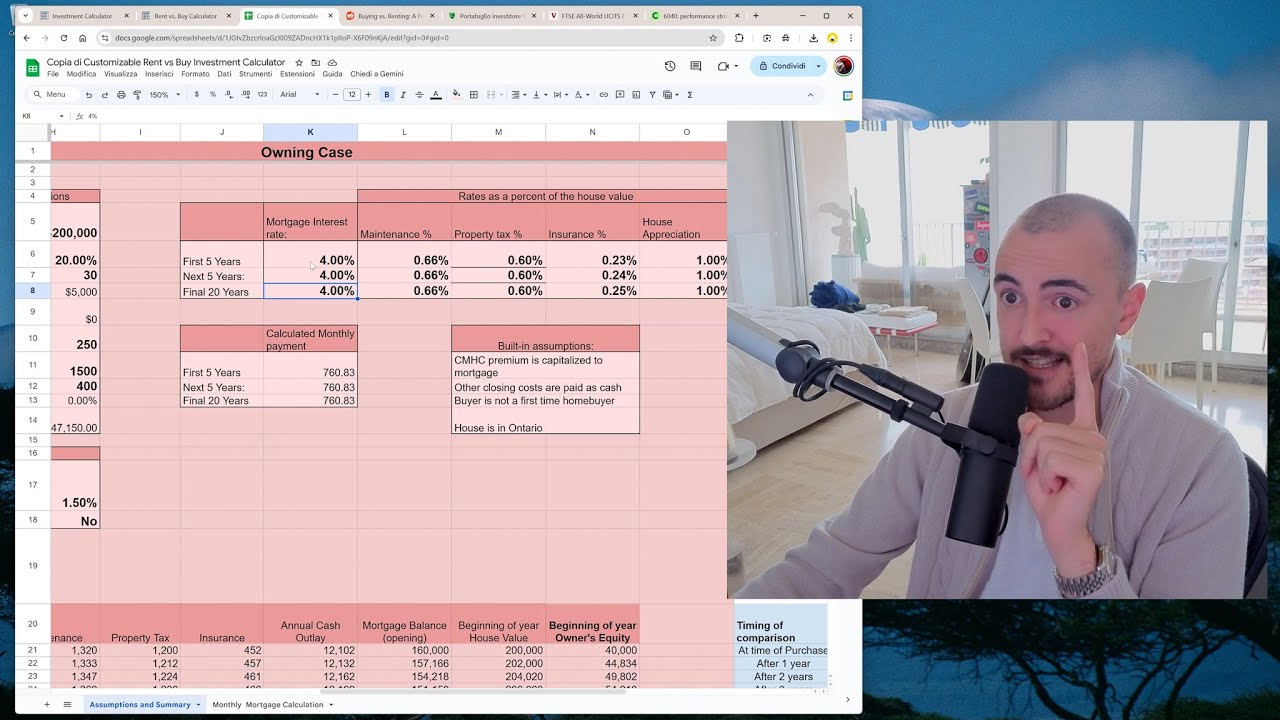Redo action in Sheets toolbar
The image size is (1280, 720).
104,95
